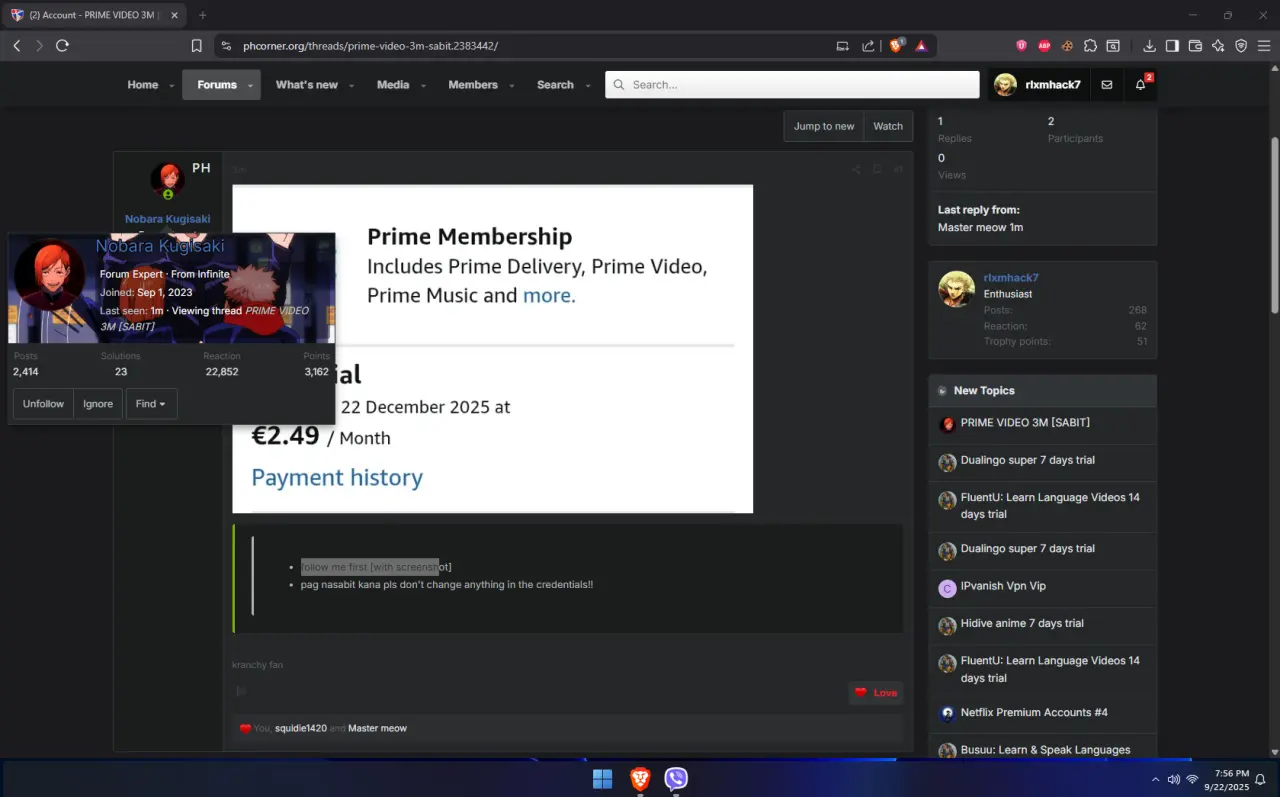Open the share icon in the address bar
This screenshot has height=797, width=1280.
pos(868,46)
